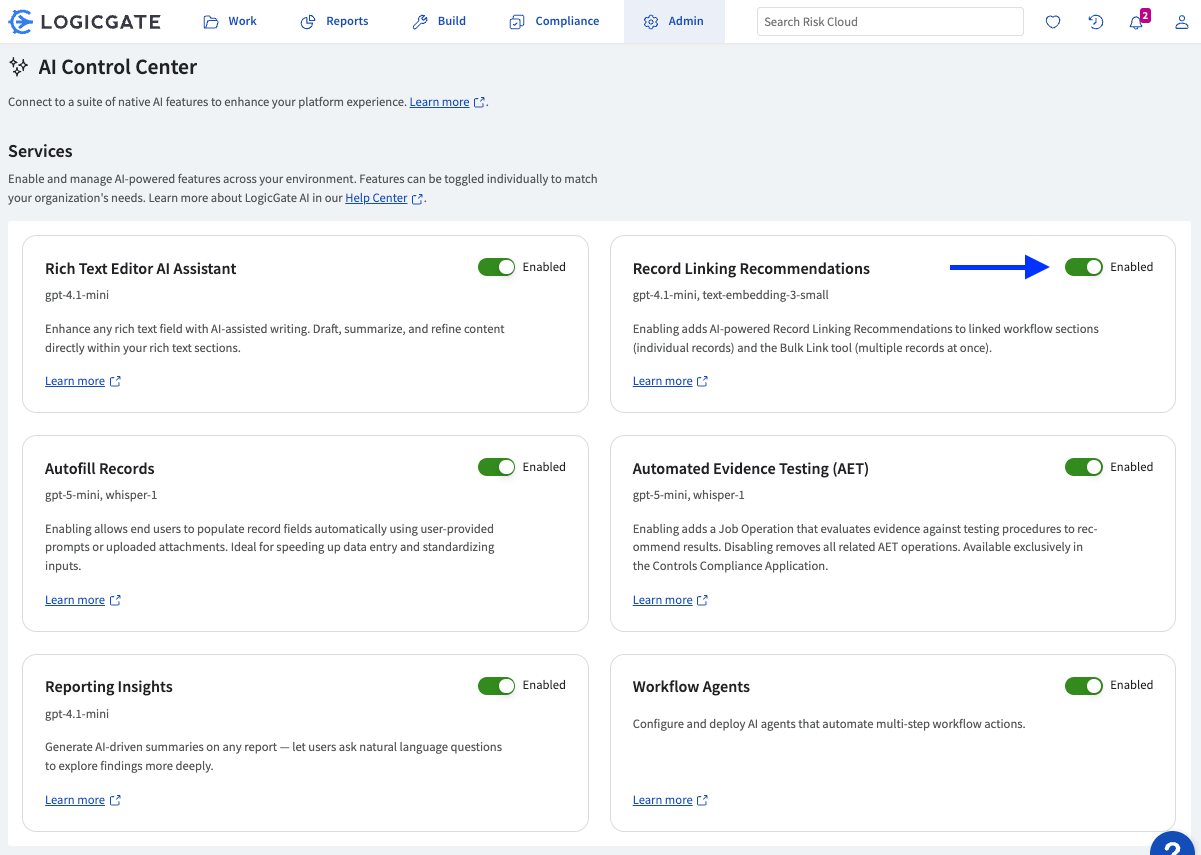Viewport: 1201px width, 855px height.
Task: Click "gpt-4.1-mini, text-embedding-3-small" model text
Action: tap(731, 295)
